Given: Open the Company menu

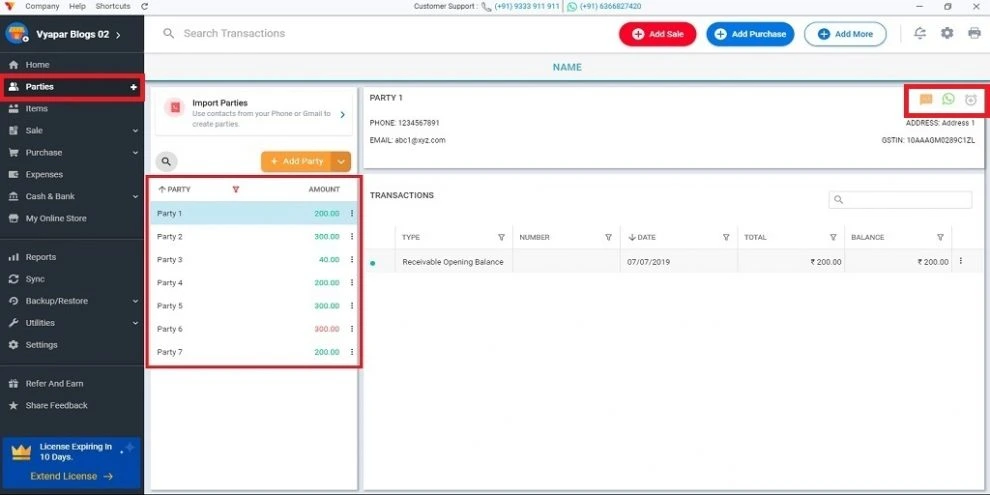Looking at the screenshot, I should click(x=42, y=6).
